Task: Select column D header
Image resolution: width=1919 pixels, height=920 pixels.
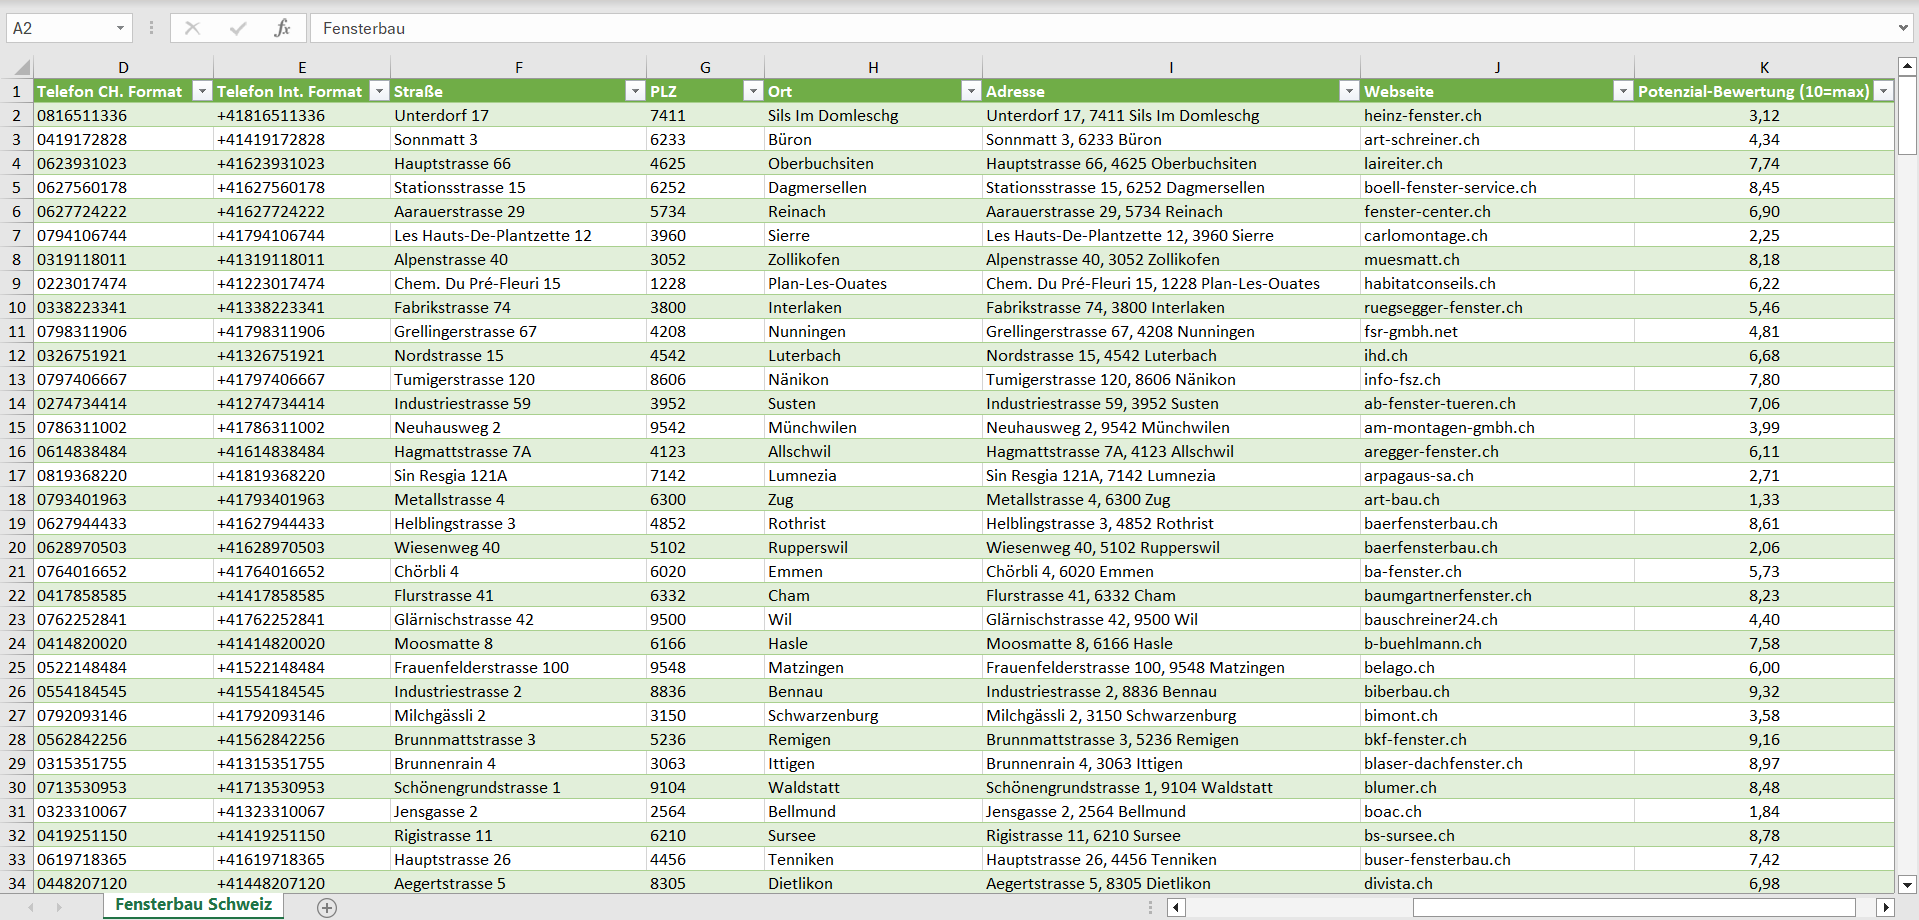Action: pos(123,67)
